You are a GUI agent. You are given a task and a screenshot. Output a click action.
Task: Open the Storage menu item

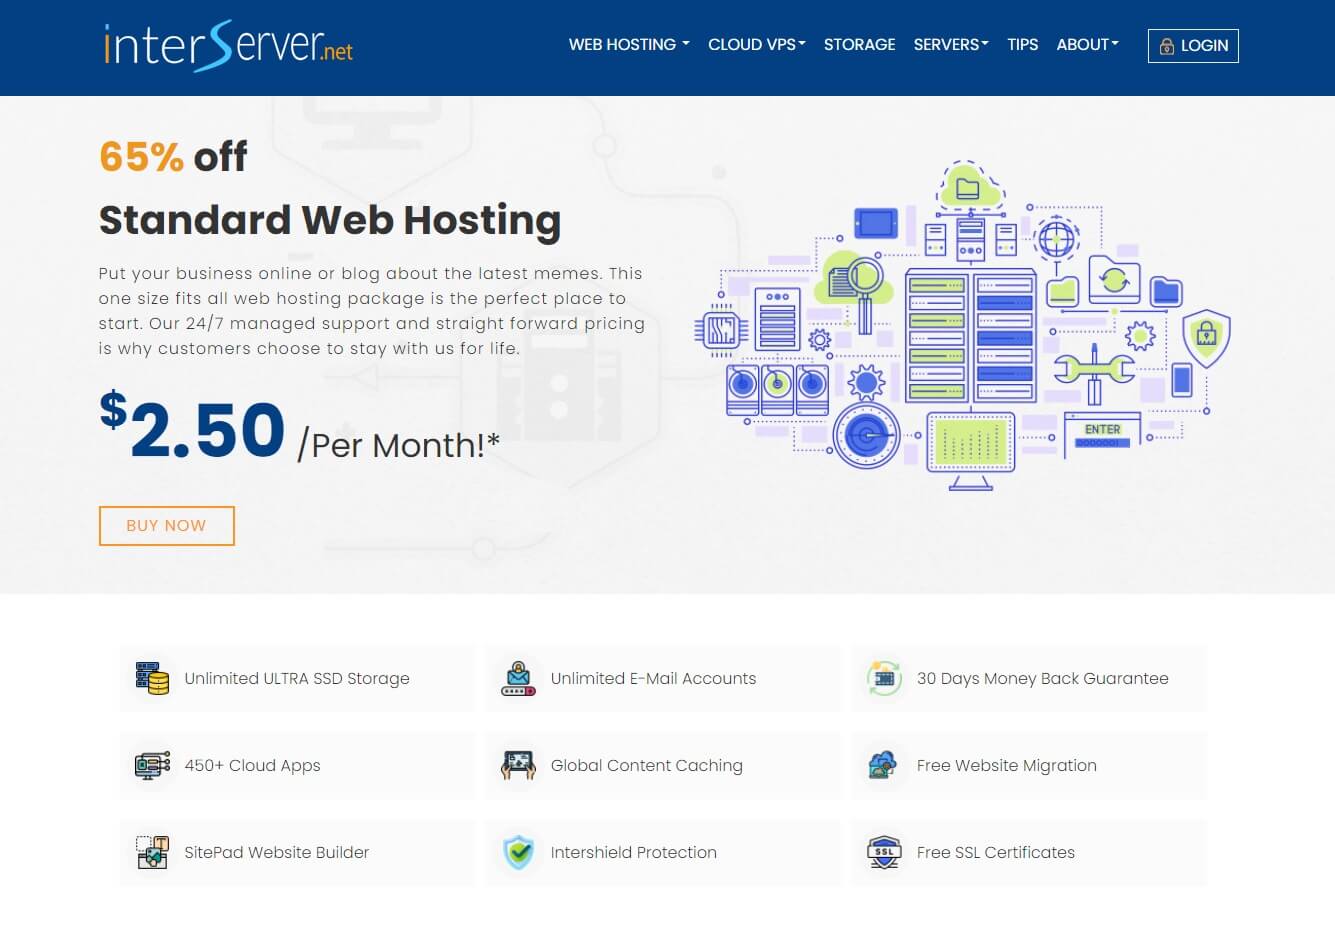coord(859,45)
